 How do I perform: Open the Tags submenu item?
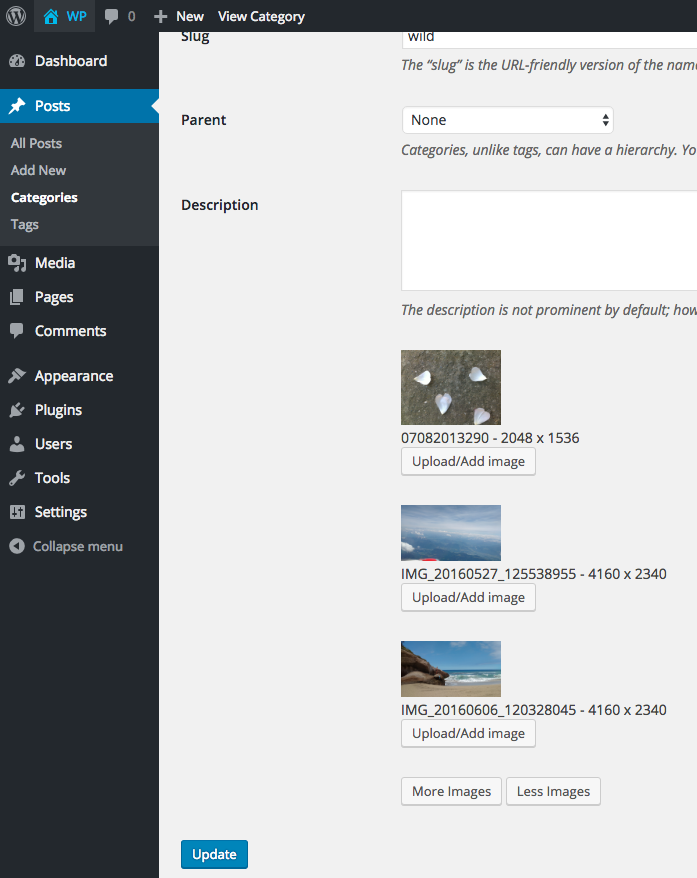[x=25, y=225]
